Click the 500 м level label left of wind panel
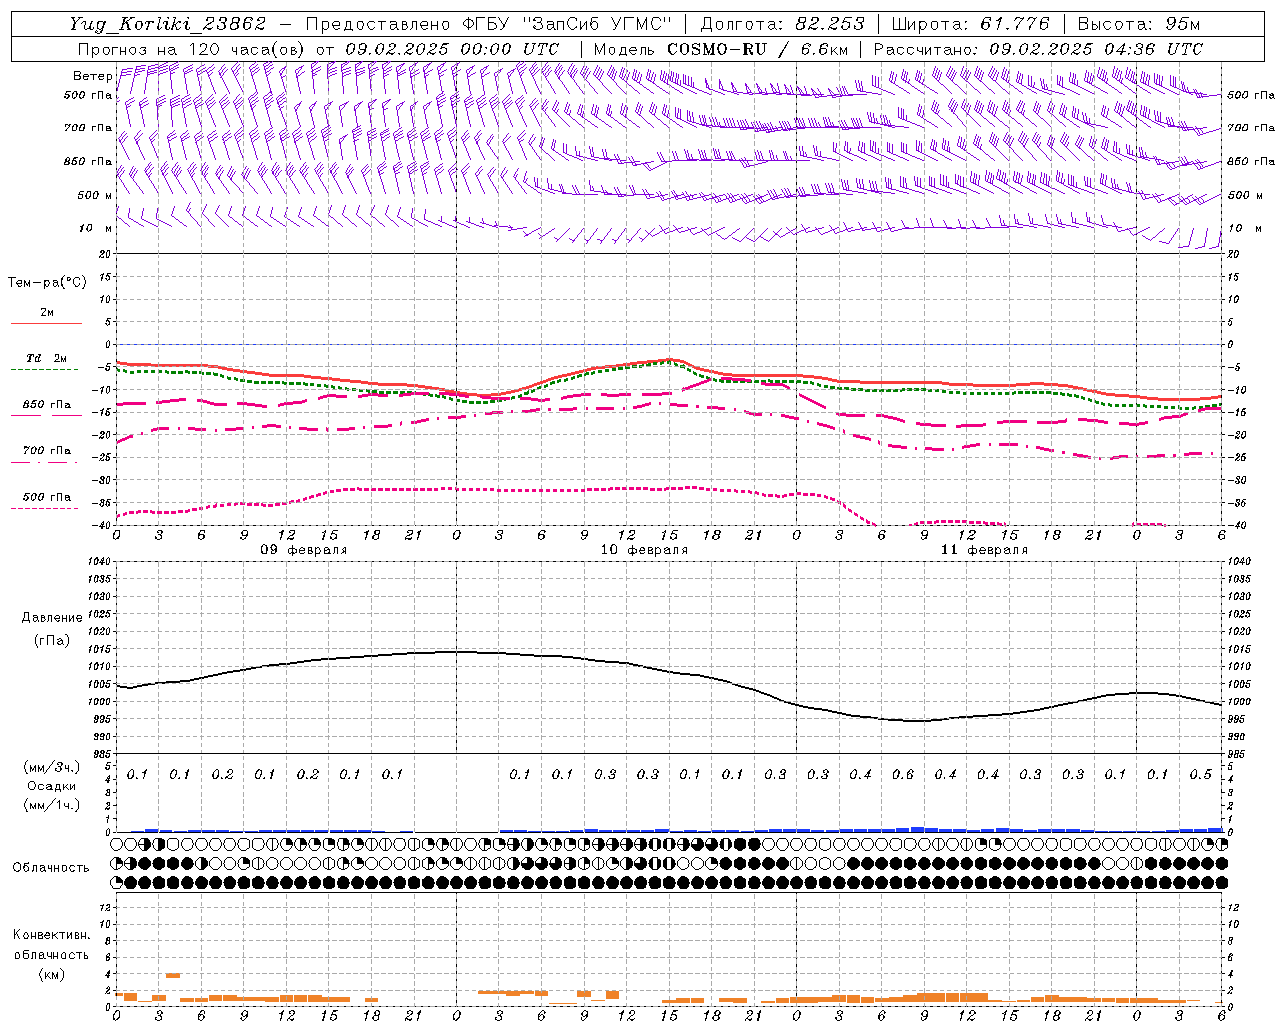 pos(95,195)
